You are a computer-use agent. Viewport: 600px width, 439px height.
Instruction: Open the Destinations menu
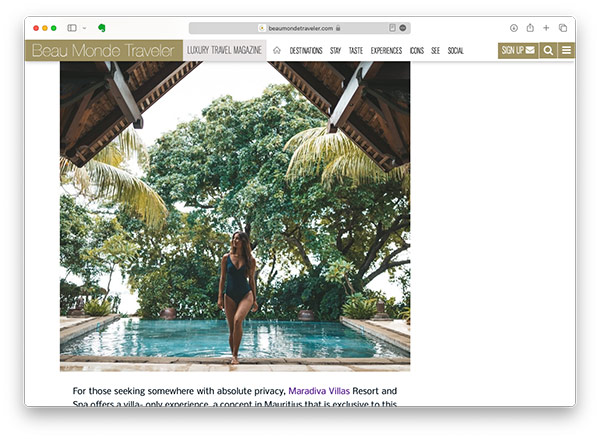pos(306,50)
